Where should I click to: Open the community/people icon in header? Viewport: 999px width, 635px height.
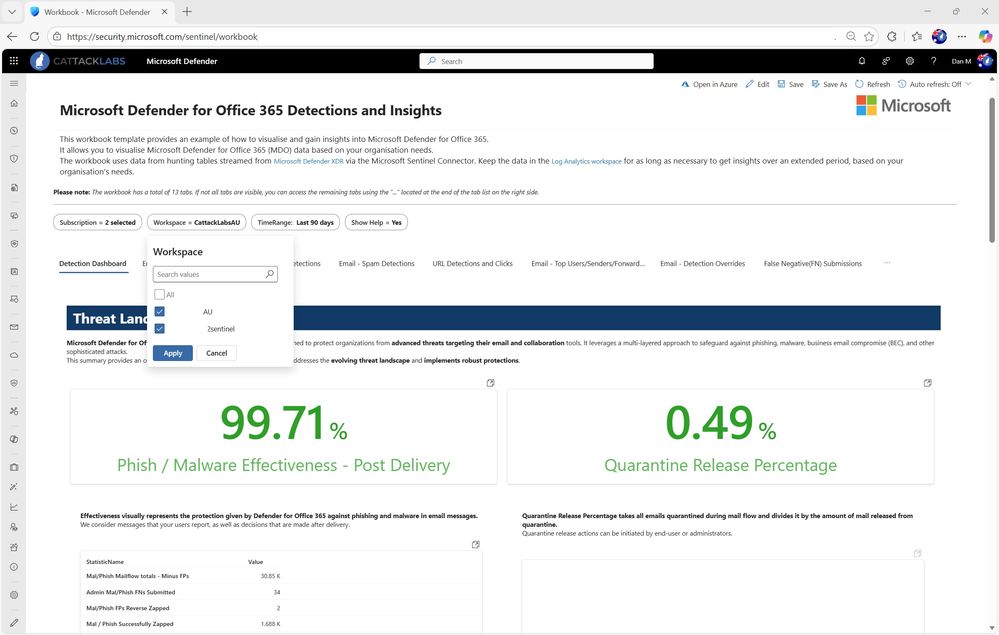click(886, 61)
